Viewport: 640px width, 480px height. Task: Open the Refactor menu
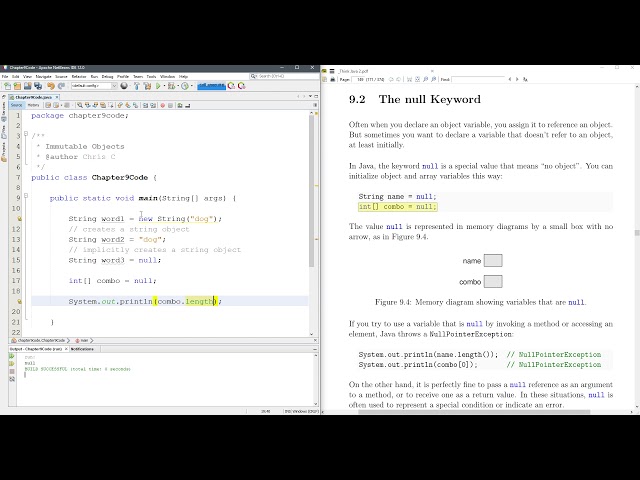coord(79,76)
